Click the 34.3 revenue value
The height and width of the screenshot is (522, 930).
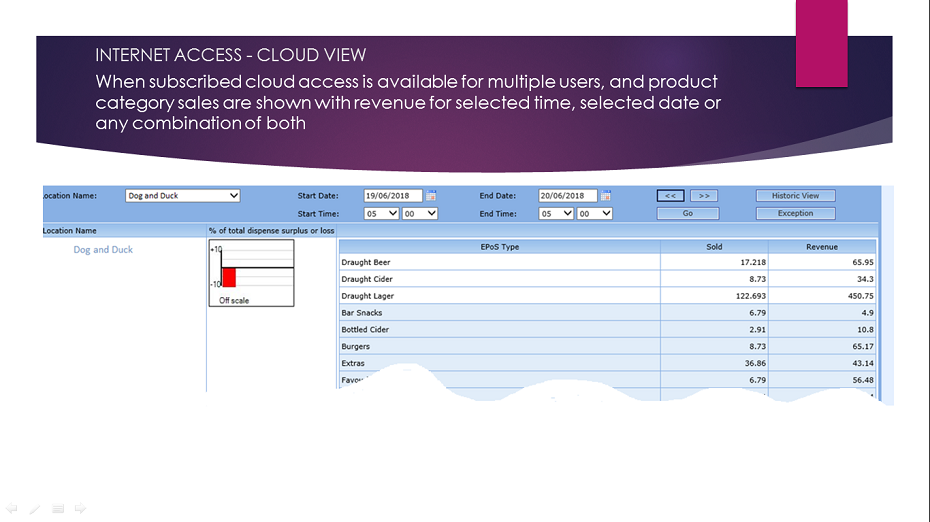(865, 279)
